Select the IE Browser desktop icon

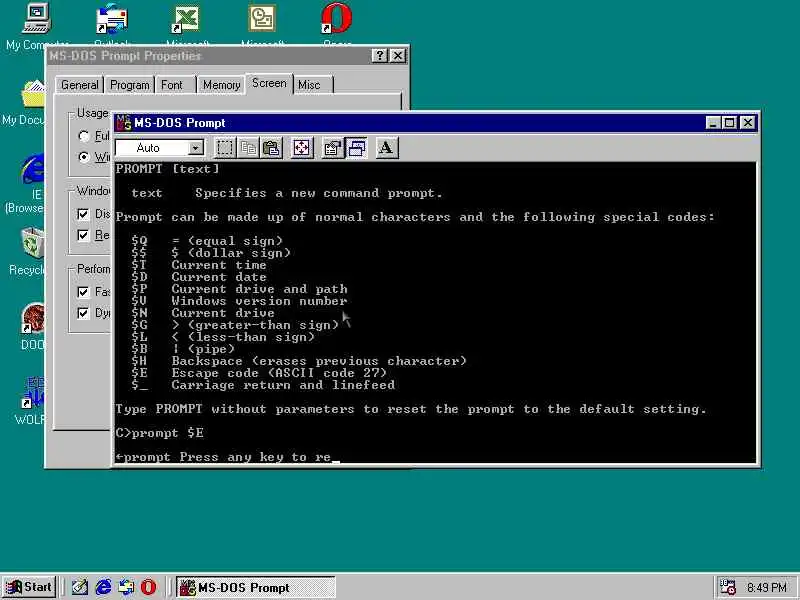coord(26,183)
